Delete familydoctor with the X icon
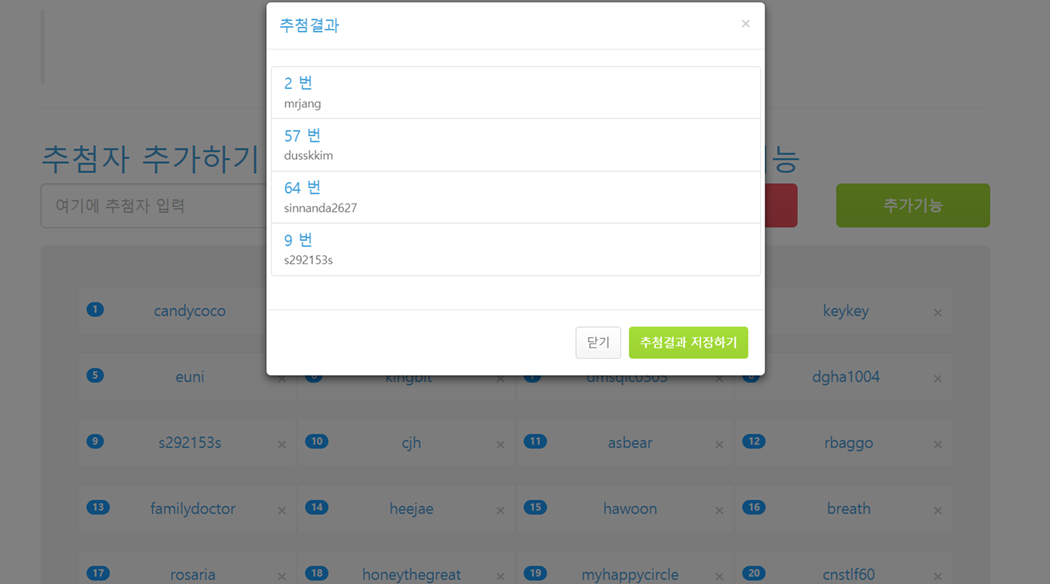Screen dimensions: 1050x584 [x=282, y=510]
